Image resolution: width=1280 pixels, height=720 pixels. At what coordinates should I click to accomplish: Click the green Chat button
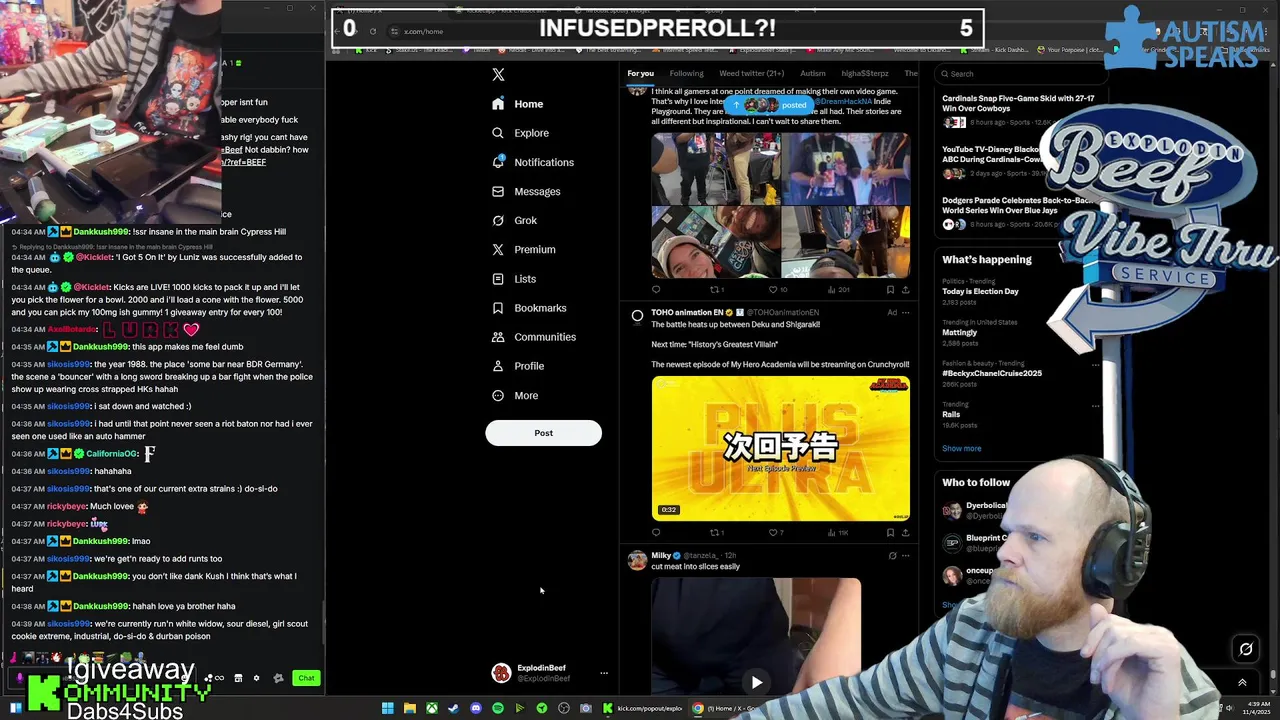pyautogui.click(x=306, y=678)
